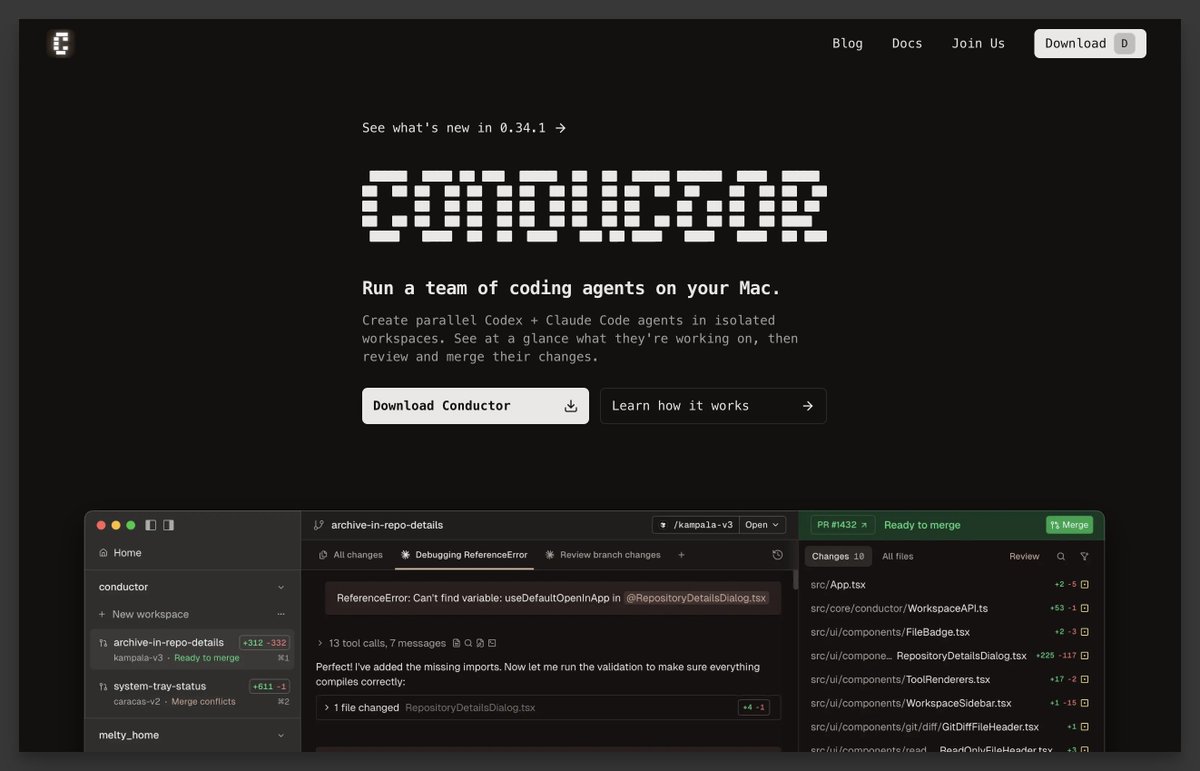This screenshot has height=771, width=1200.
Task: Toggle the right sidebar panel icon
Action: [x=169, y=525]
